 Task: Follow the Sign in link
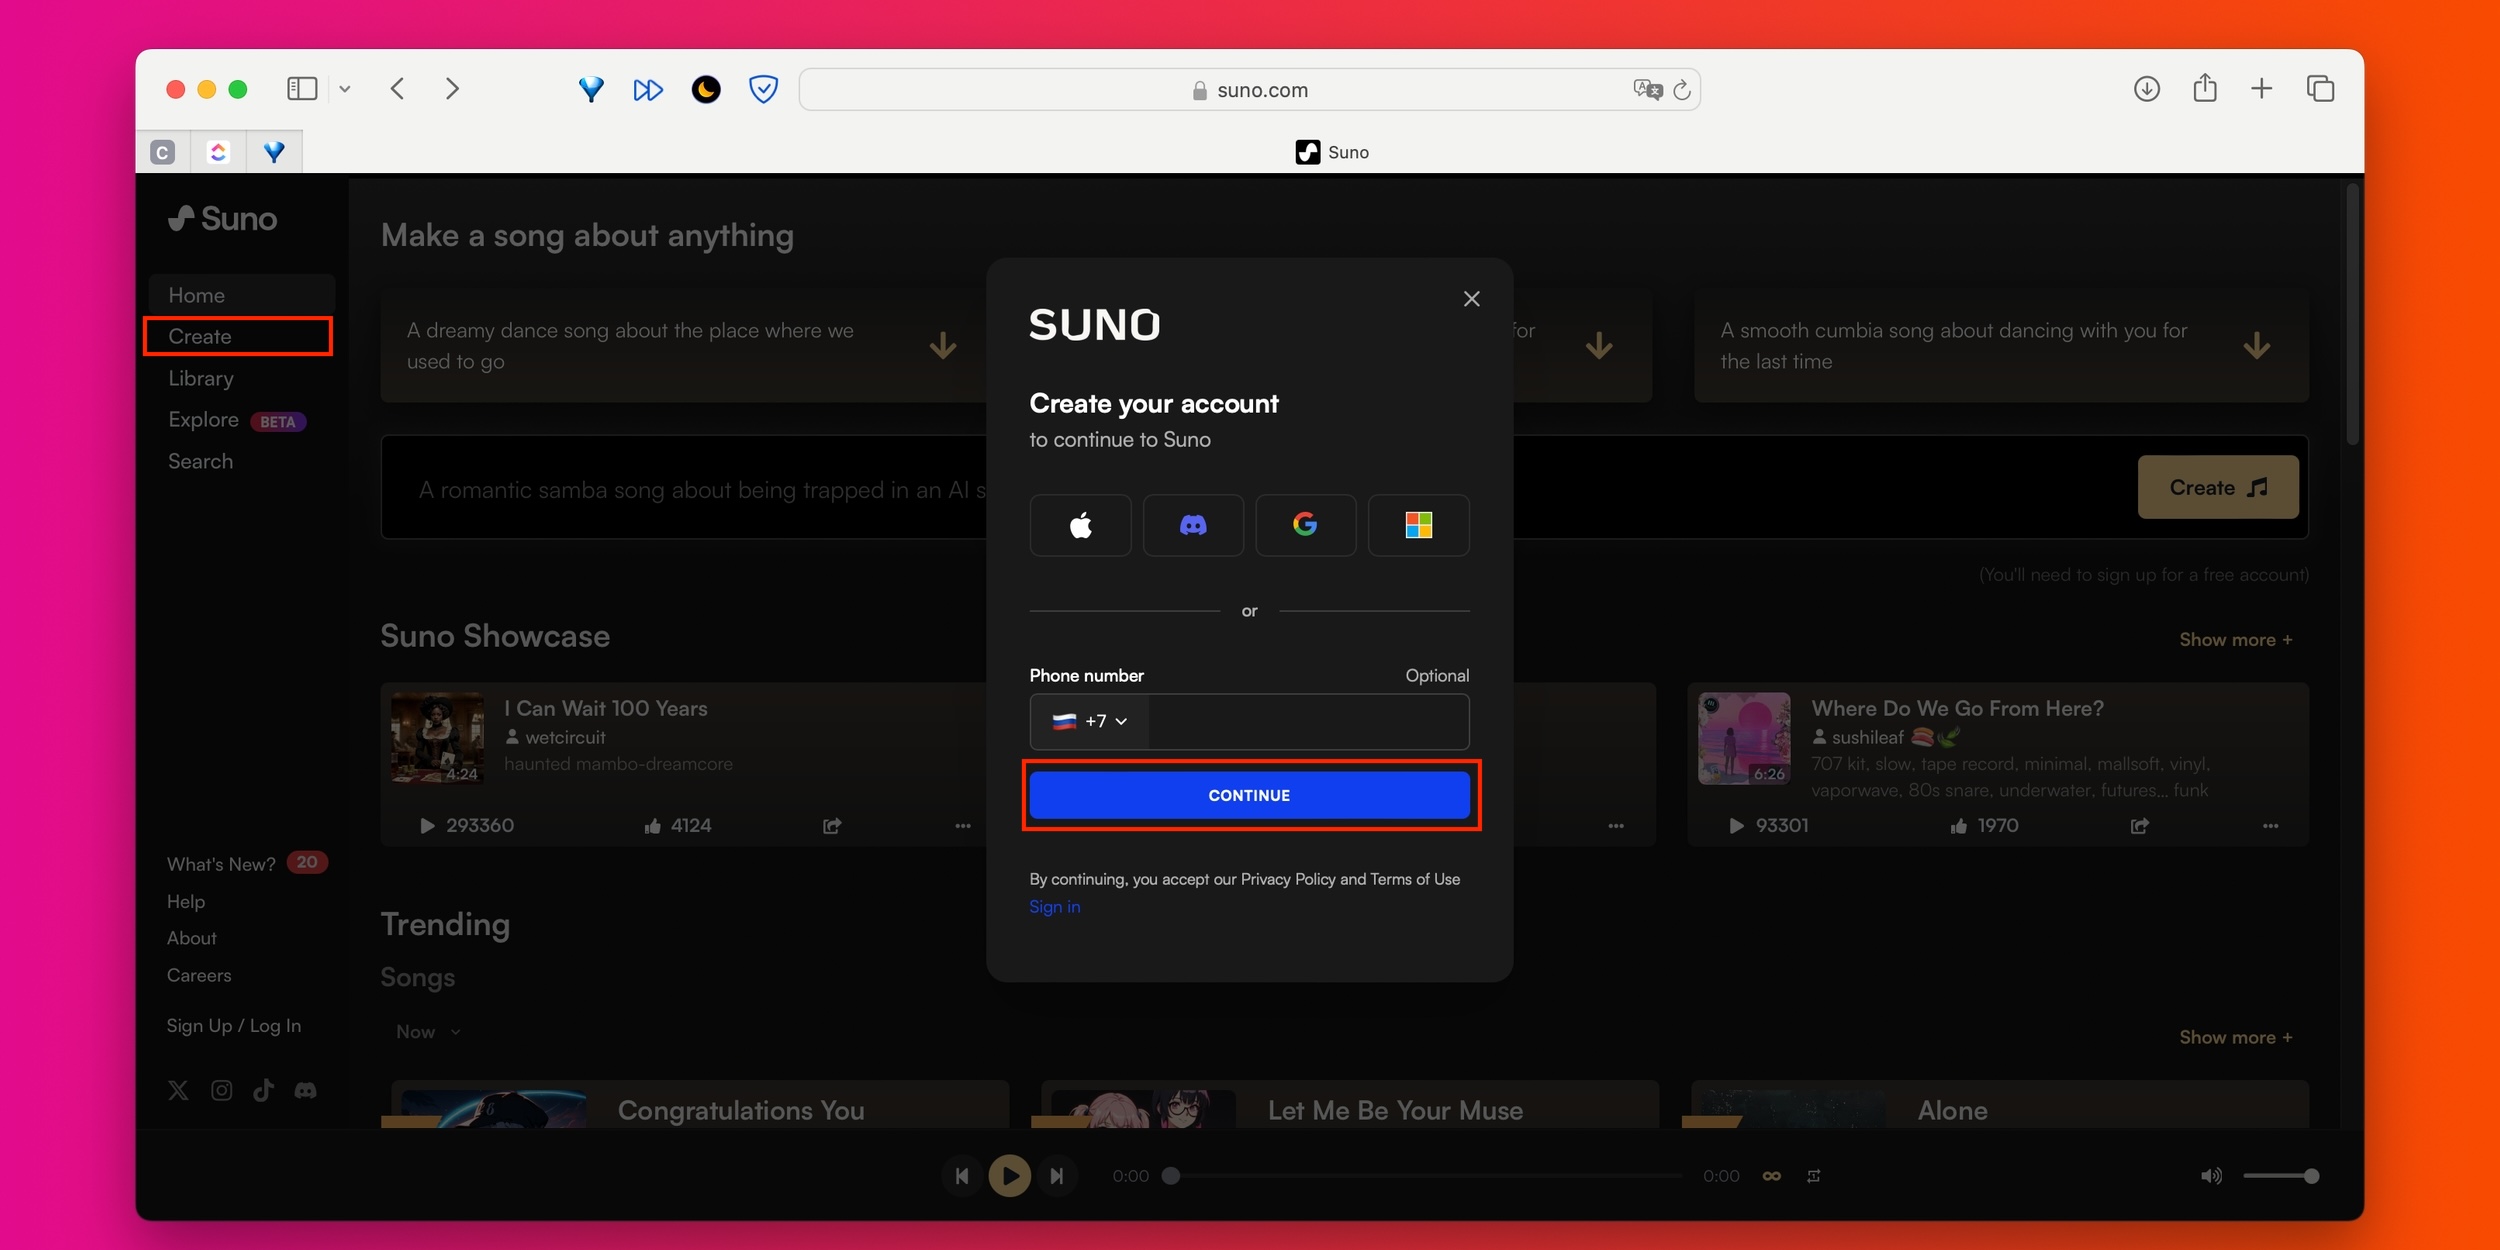(1055, 906)
